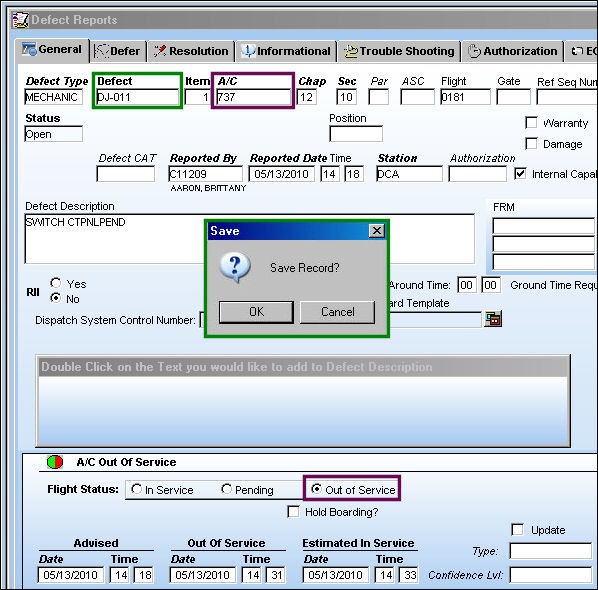Click the Defect number field DJ-011
Screen dimensions: 598x590
coord(137,97)
